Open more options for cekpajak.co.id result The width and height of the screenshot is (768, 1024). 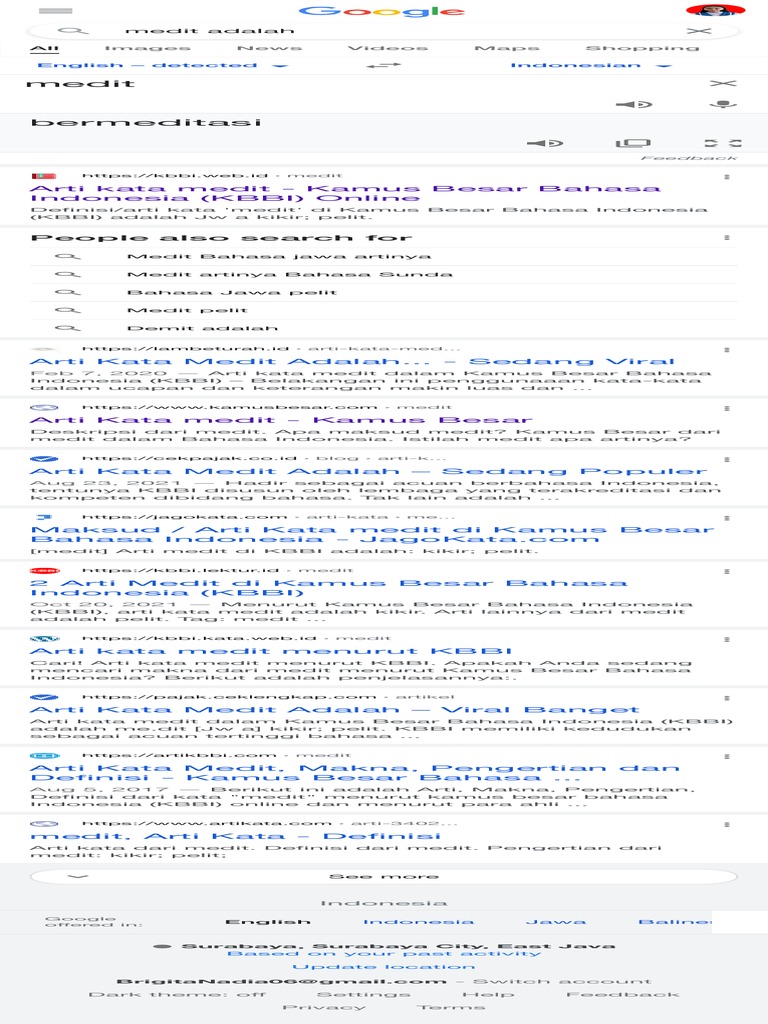tap(727, 460)
